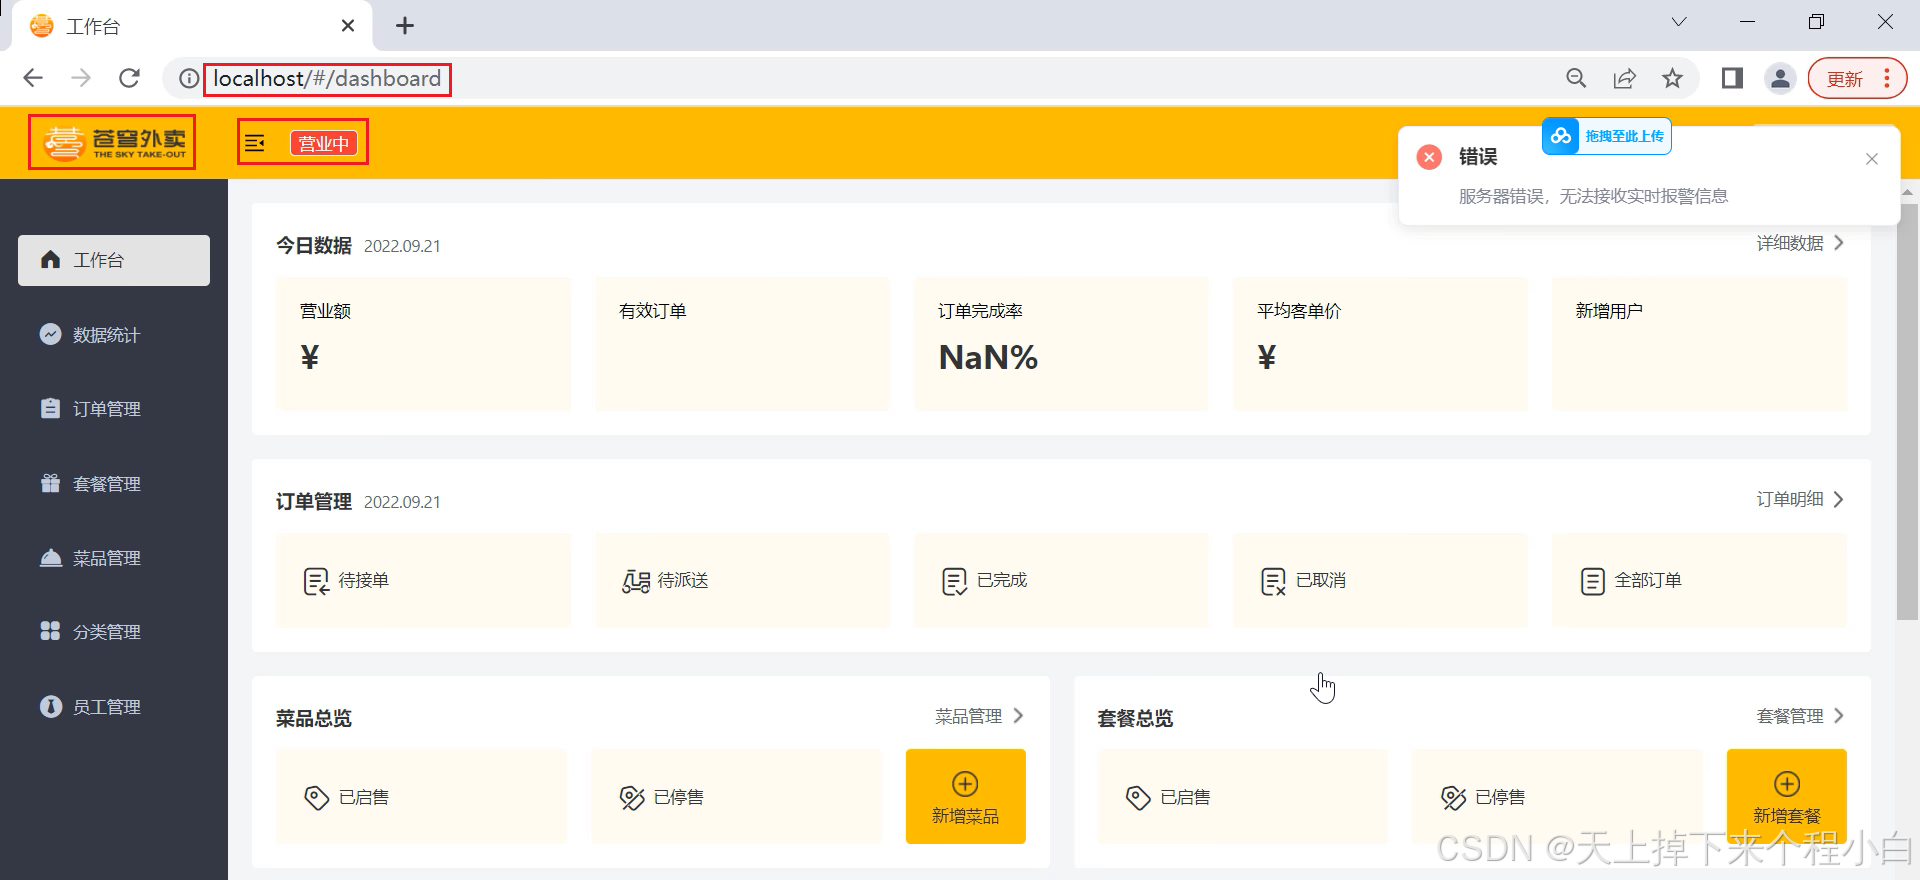The image size is (1920, 880).
Task: Click 已停售 in 套餐总览
Action: pos(1557,797)
